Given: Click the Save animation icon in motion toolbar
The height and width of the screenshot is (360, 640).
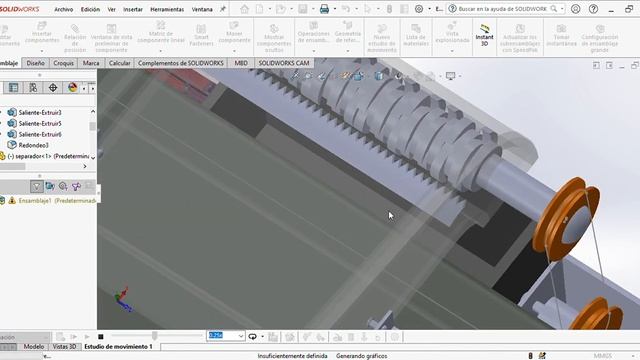Looking at the screenshot, I should (273, 337).
